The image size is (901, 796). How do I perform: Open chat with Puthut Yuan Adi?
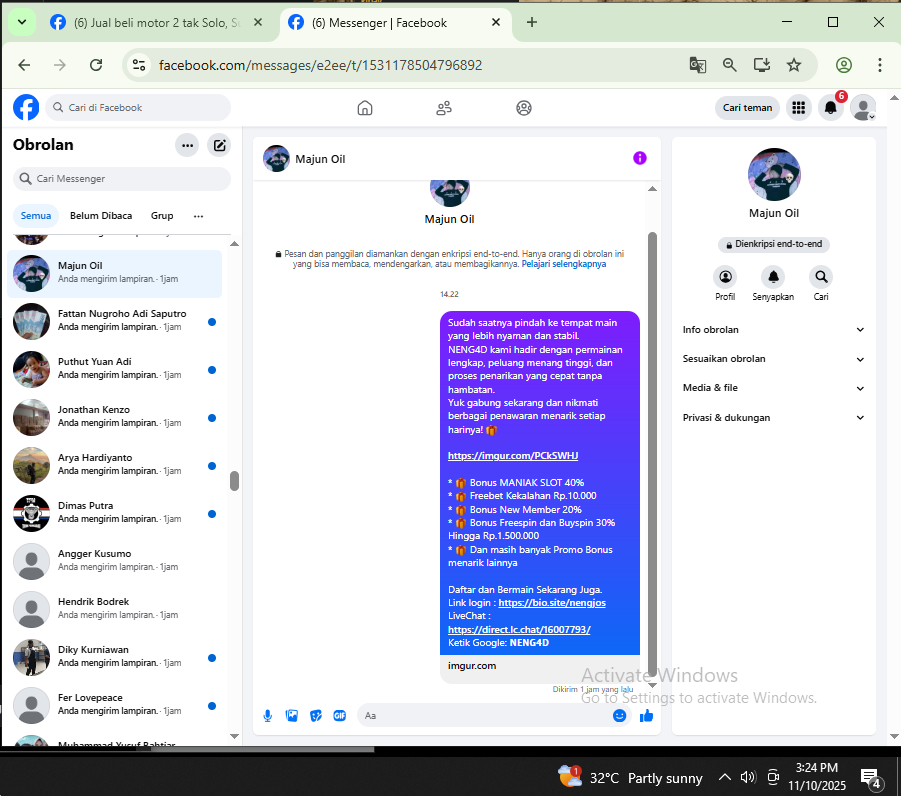(115, 369)
